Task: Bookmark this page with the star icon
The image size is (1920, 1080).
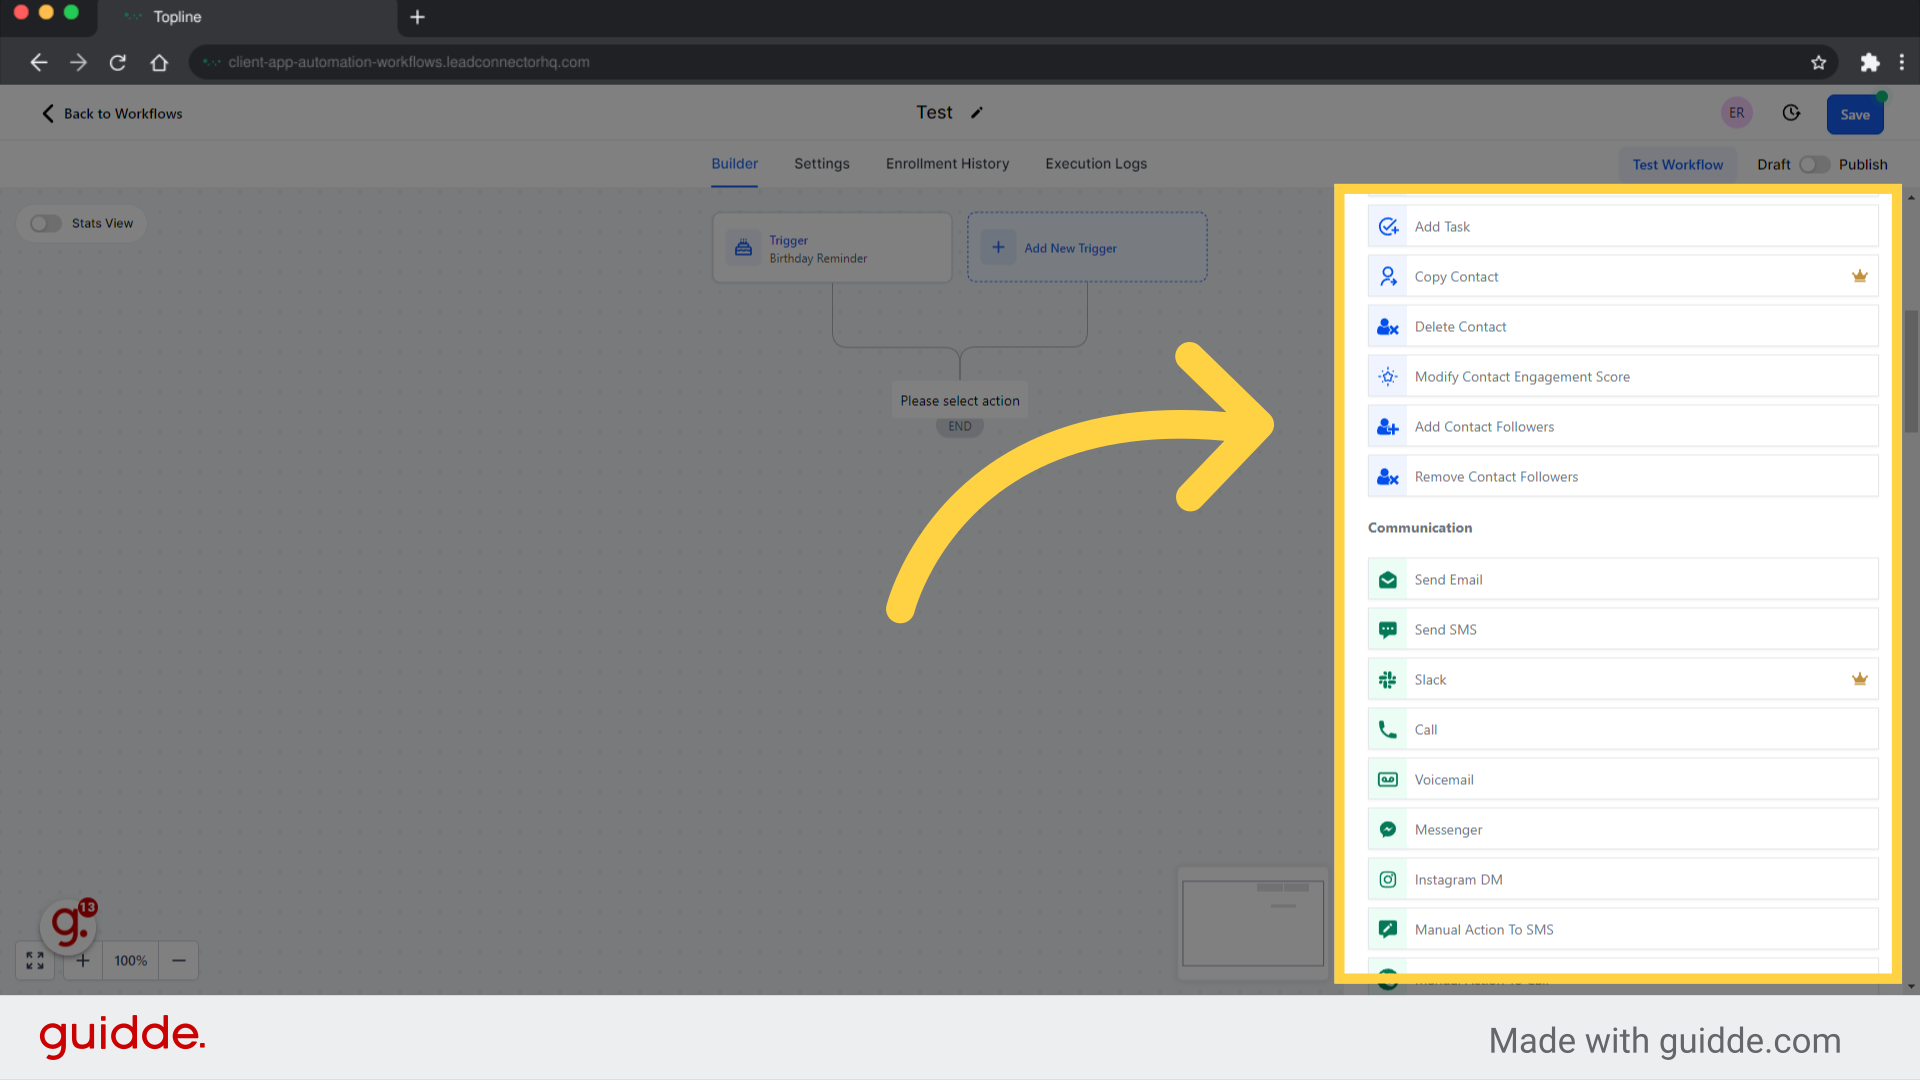Action: pyautogui.click(x=1818, y=62)
